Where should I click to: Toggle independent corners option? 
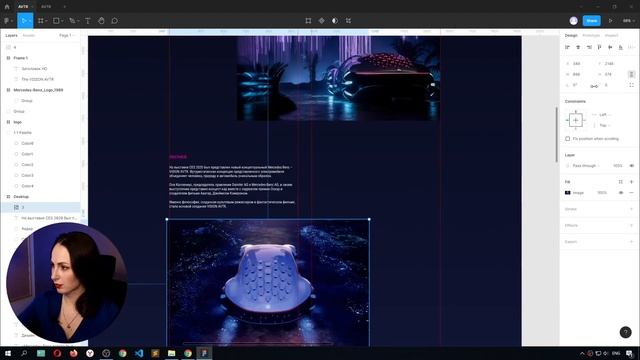[631, 85]
